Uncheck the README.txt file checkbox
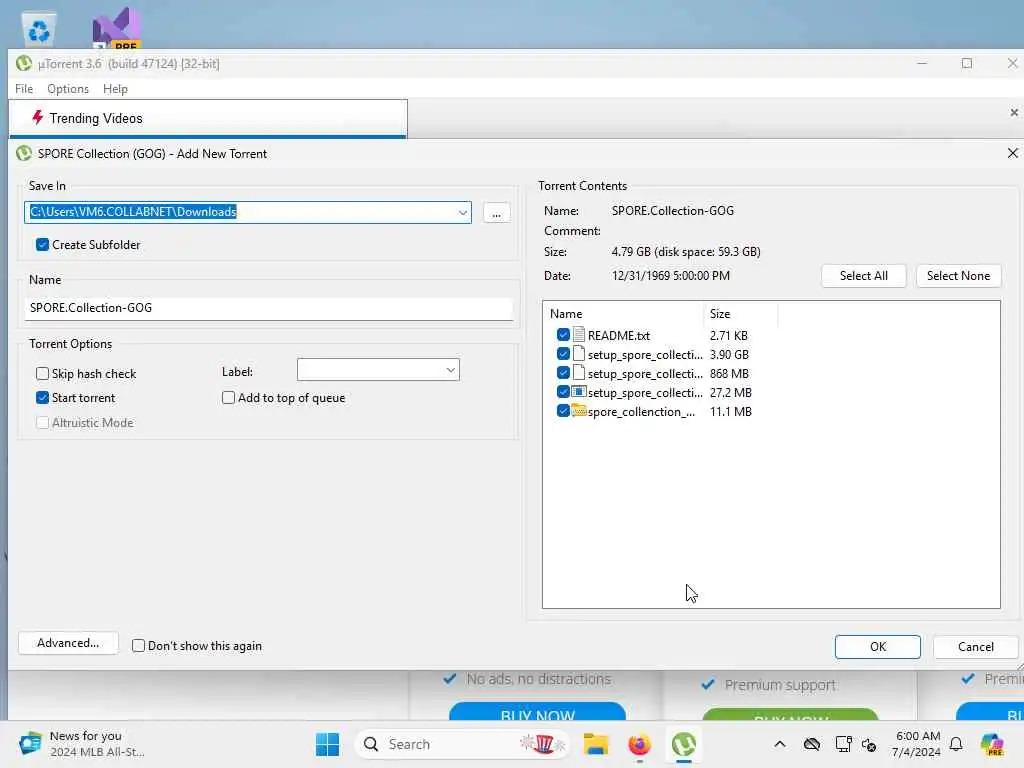Image resolution: width=1024 pixels, height=768 pixels. click(563, 335)
